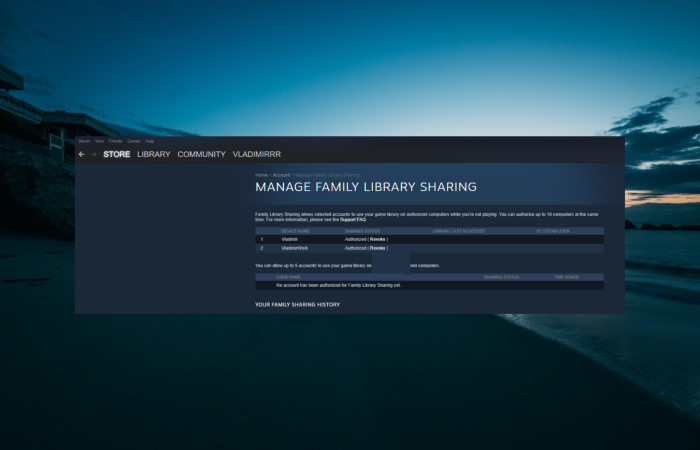Switch to the LIBRARY tab
This screenshot has height=450, width=700.
click(154, 154)
